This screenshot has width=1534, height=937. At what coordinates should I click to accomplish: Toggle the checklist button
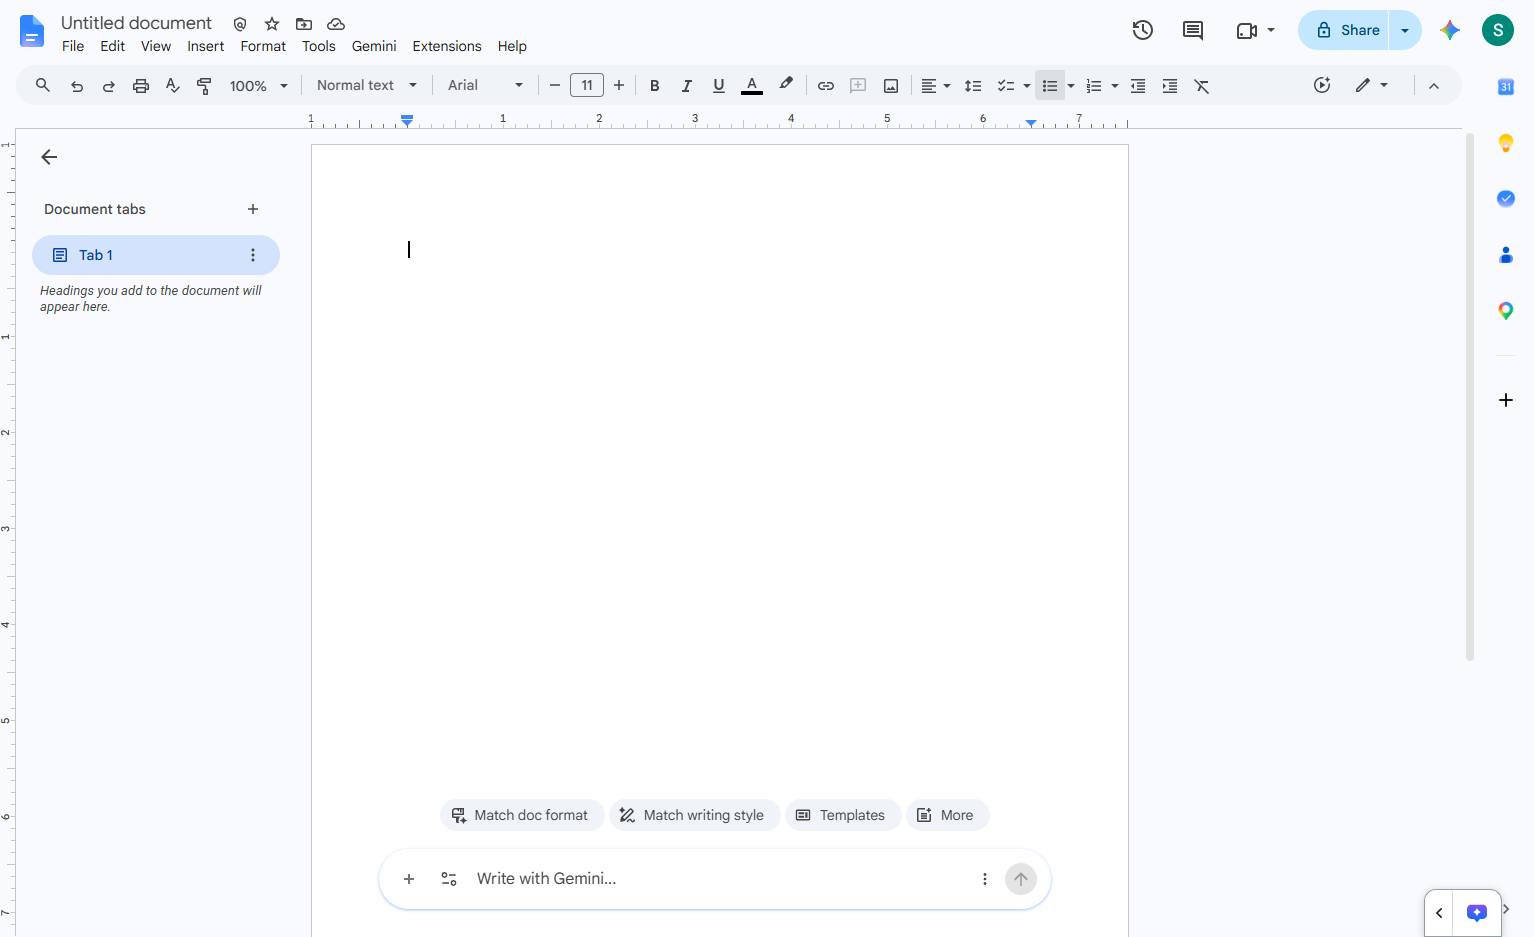[1006, 86]
